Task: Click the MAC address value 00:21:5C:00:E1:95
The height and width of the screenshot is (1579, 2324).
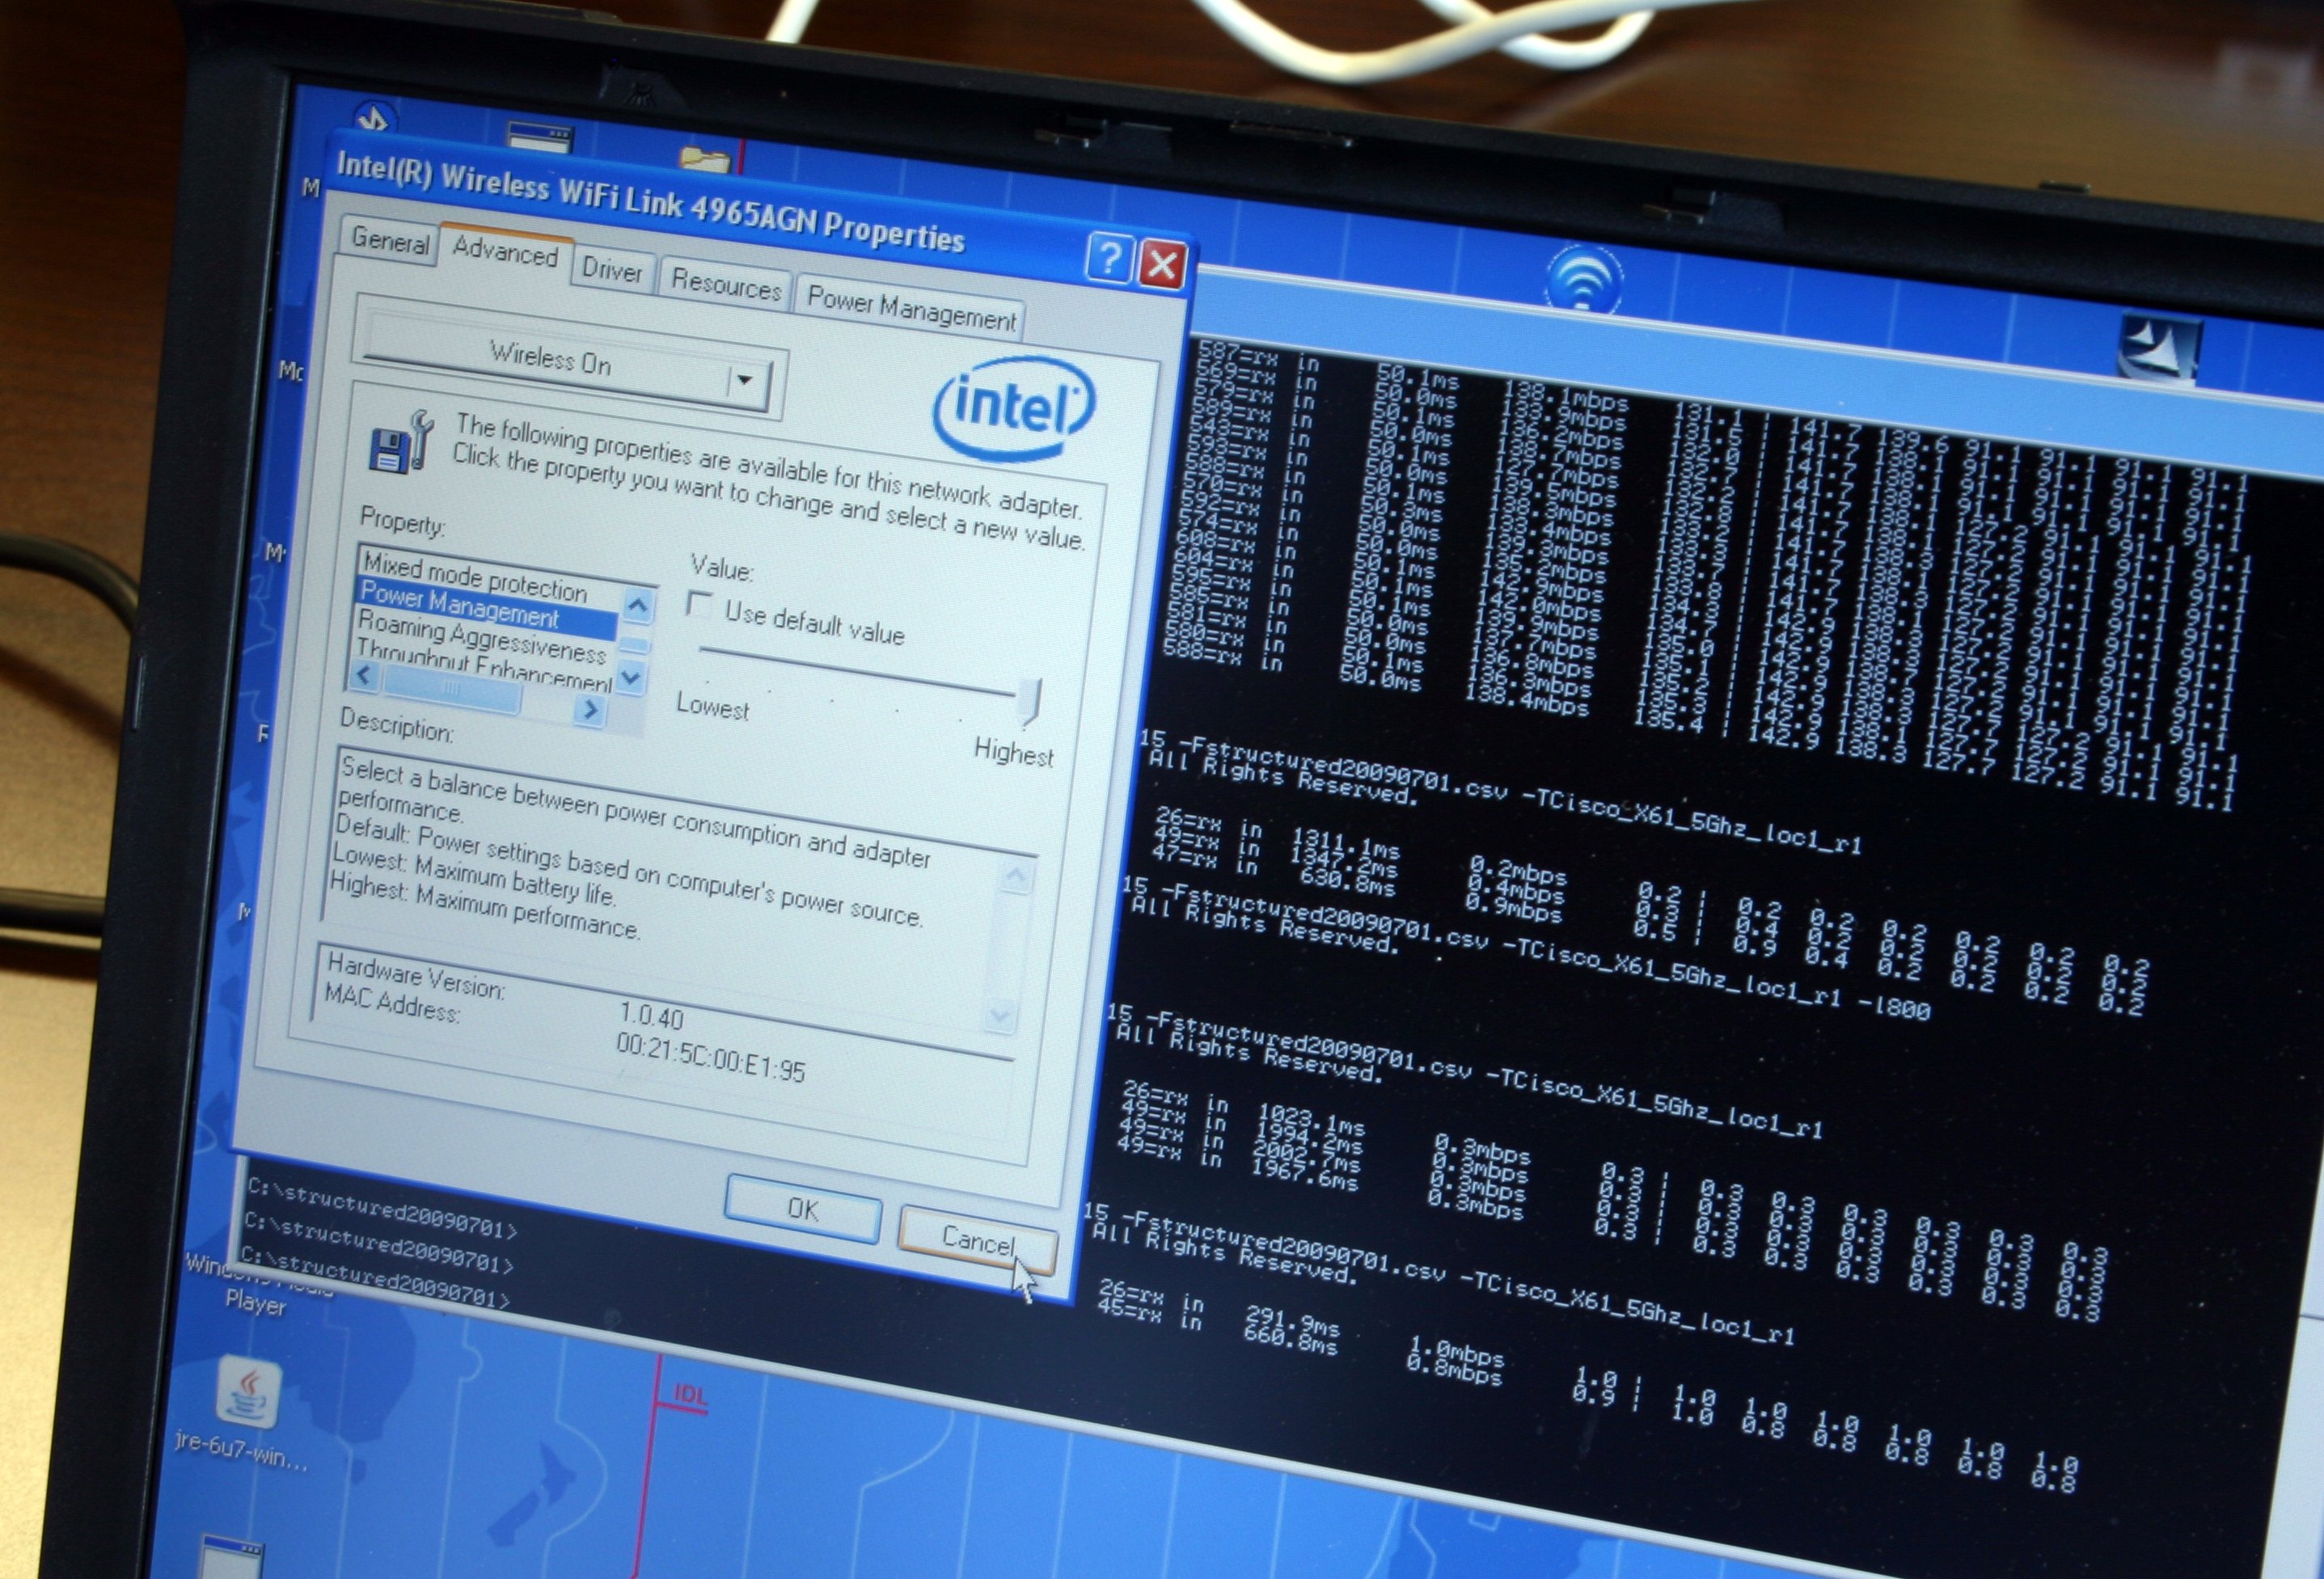Action: (x=710, y=1058)
